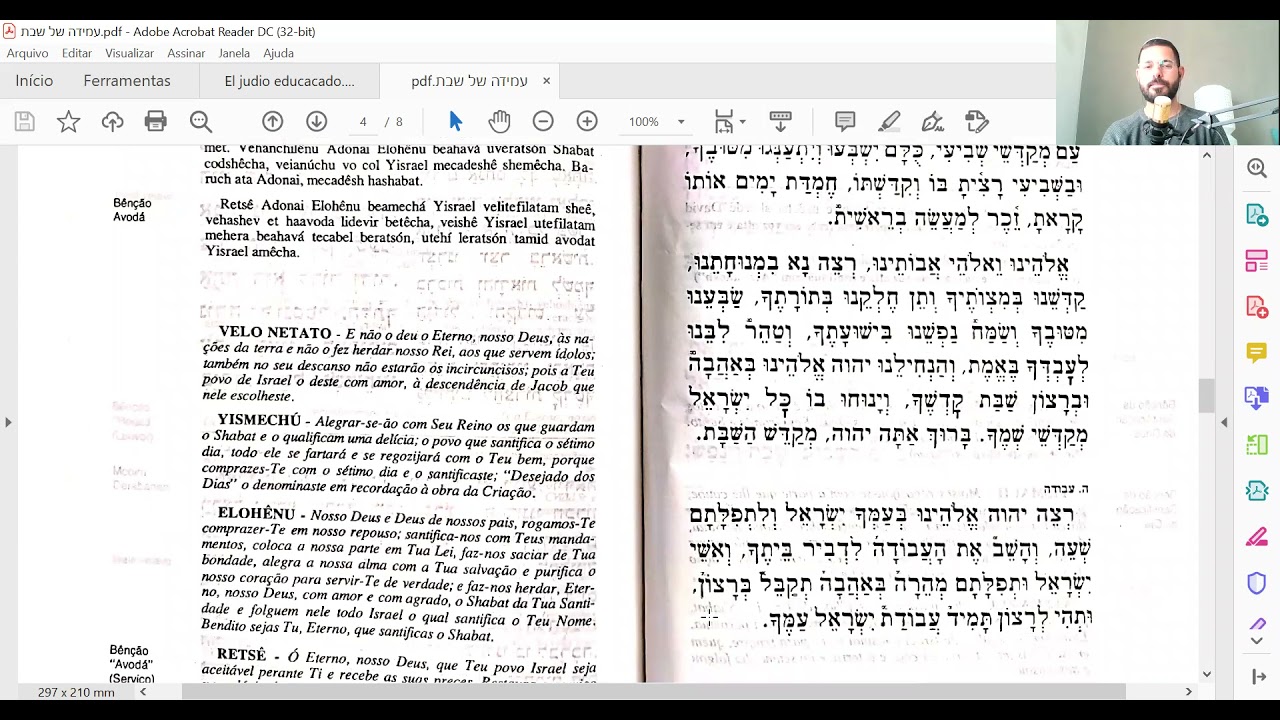Go to the previous page arrow
1280x720 pixels.
[x=272, y=122]
